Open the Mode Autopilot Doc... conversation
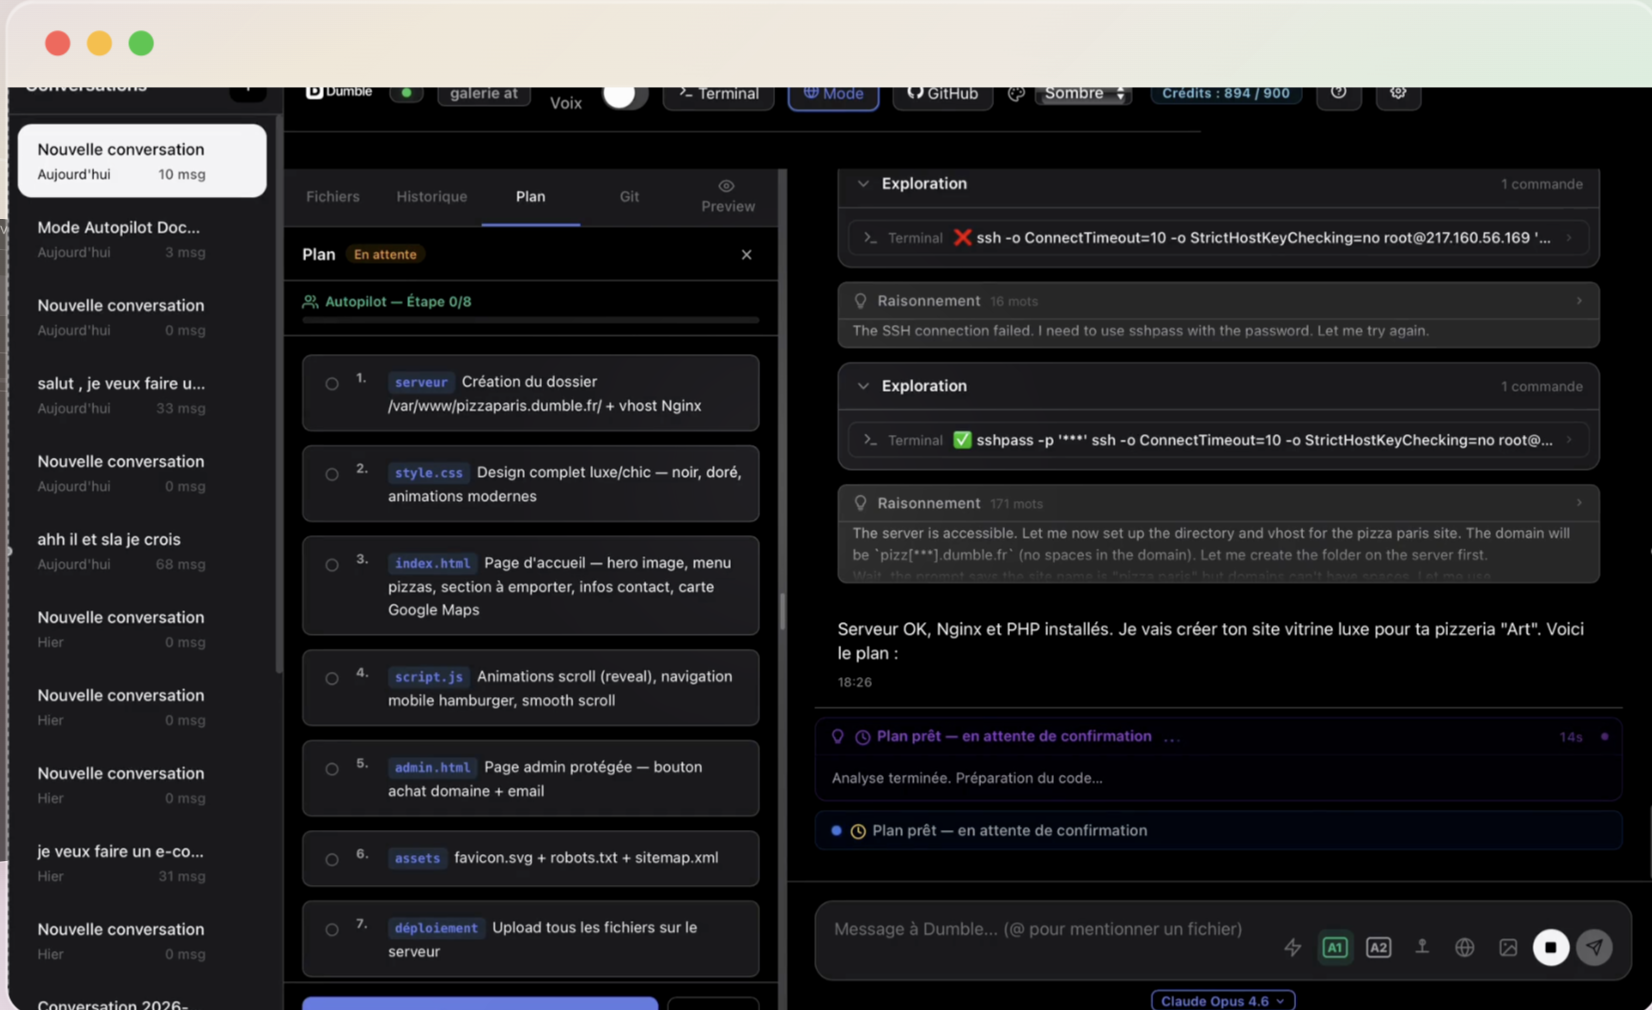The height and width of the screenshot is (1010, 1652). pyautogui.click(x=142, y=239)
